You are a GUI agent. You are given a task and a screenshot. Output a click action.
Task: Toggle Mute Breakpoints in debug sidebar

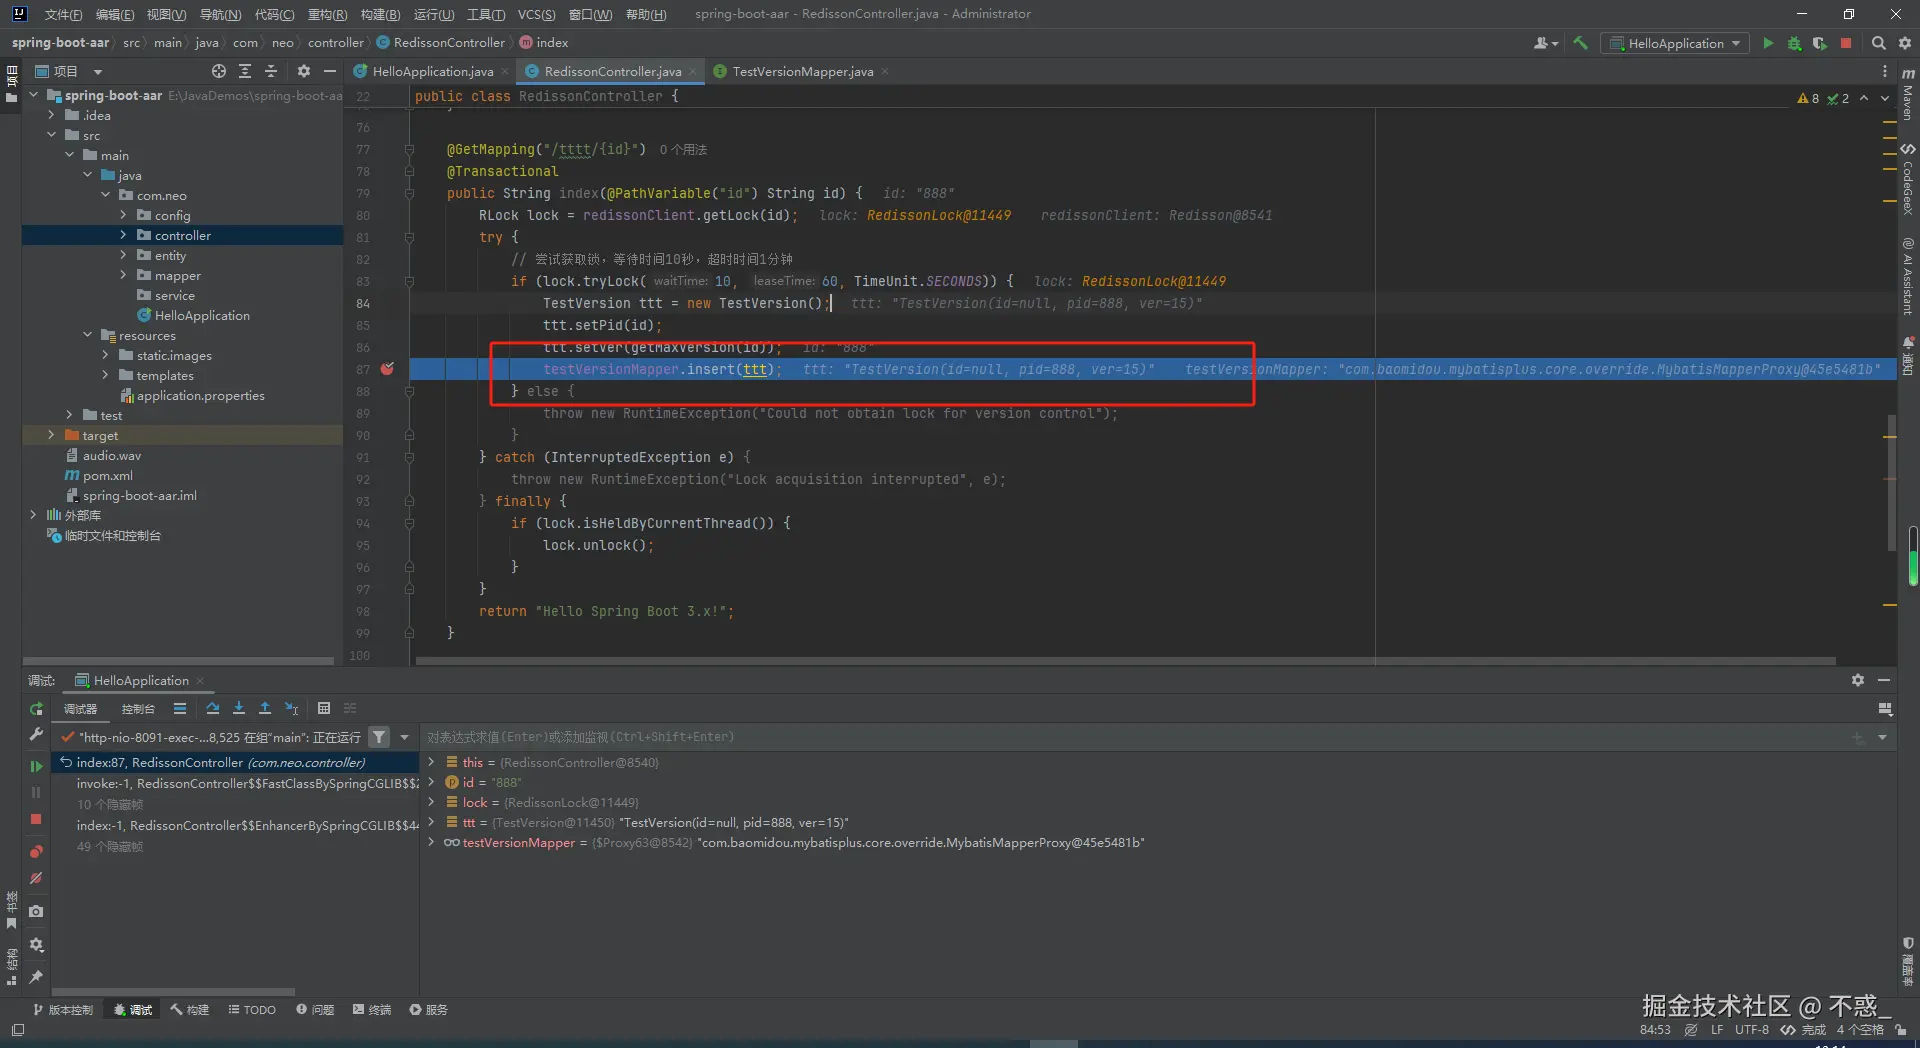tap(36, 878)
